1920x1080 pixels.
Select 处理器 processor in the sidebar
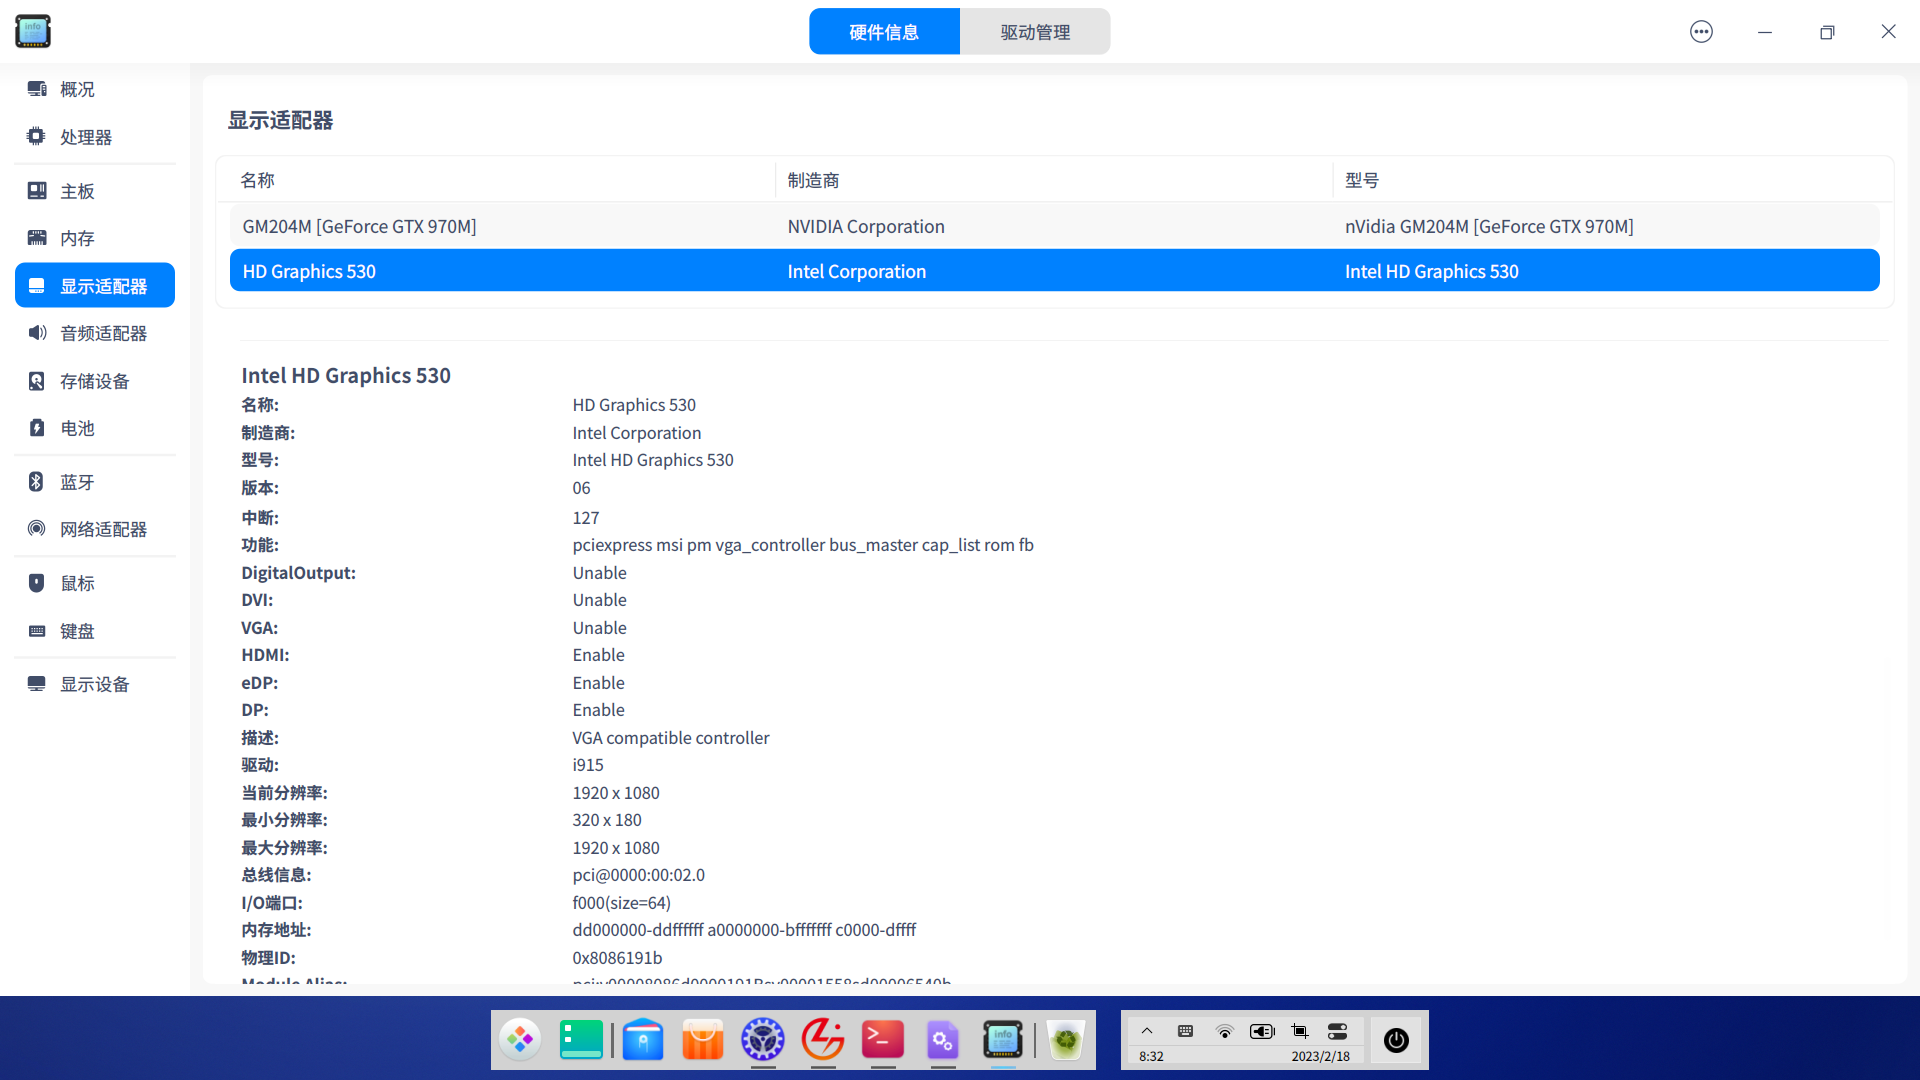point(85,137)
